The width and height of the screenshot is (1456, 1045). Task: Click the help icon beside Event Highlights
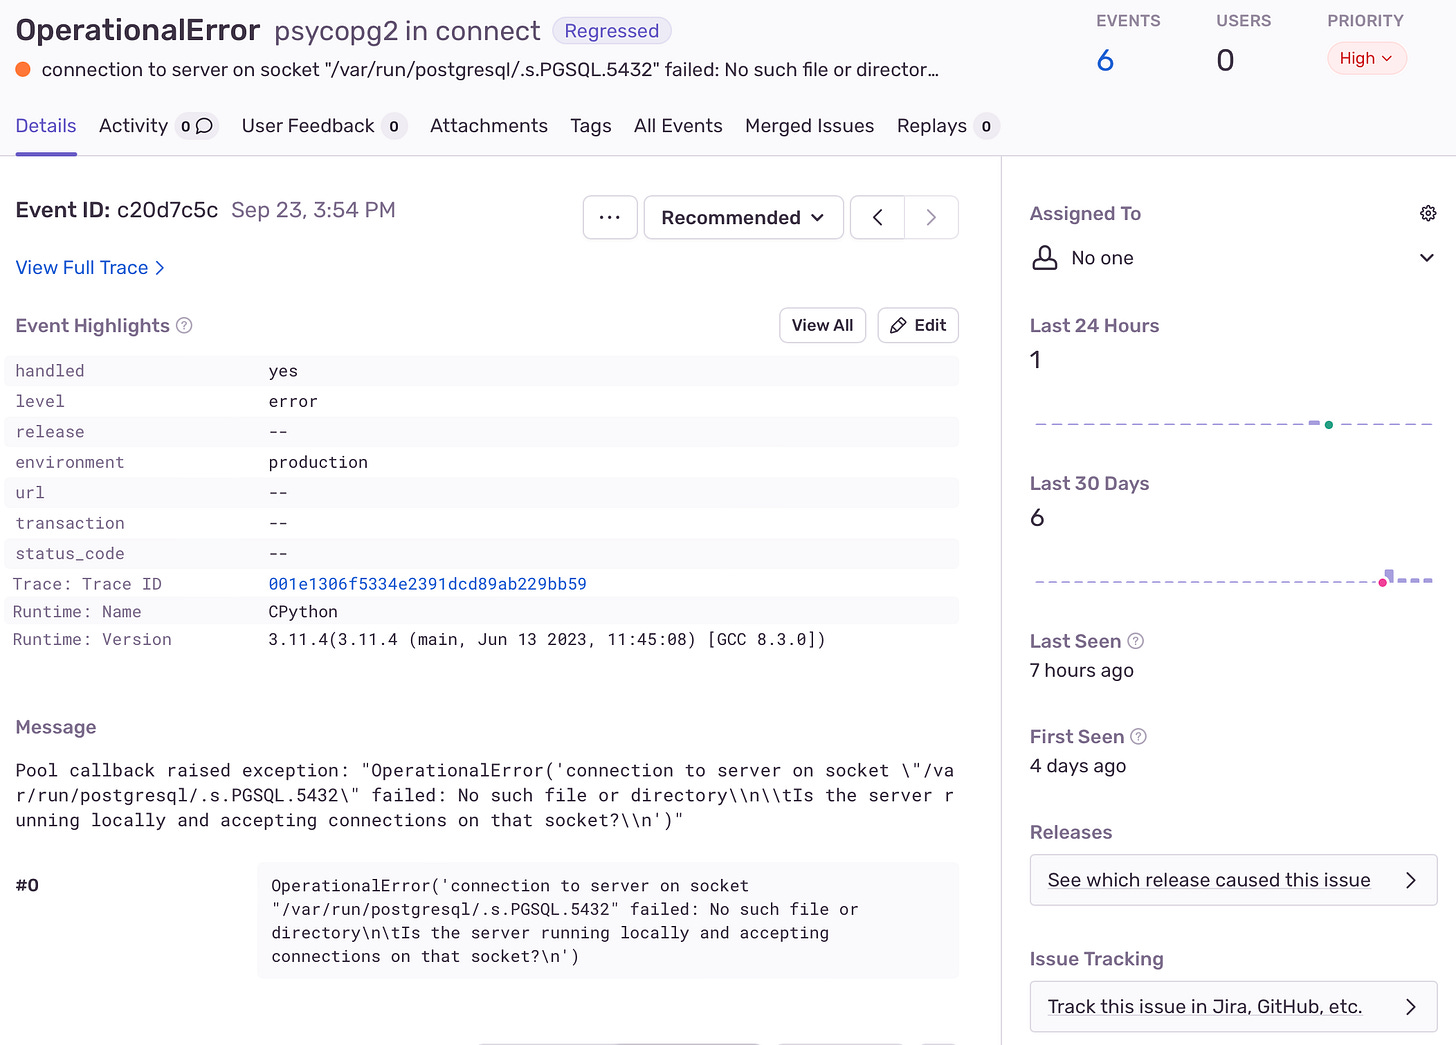click(x=185, y=325)
